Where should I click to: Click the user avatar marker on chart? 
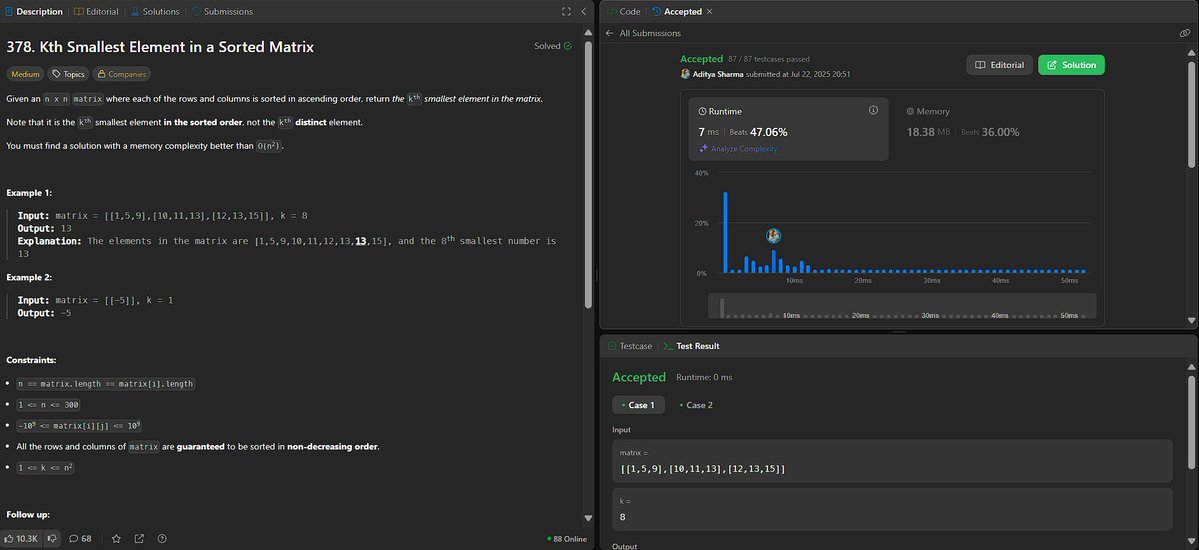click(x=774, y=236)
